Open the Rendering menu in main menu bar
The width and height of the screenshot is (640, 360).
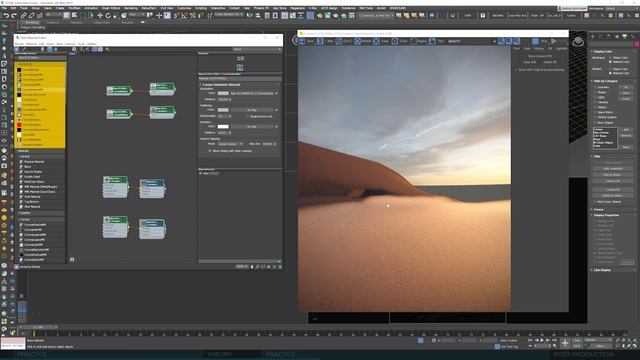[x=131, y=8]
